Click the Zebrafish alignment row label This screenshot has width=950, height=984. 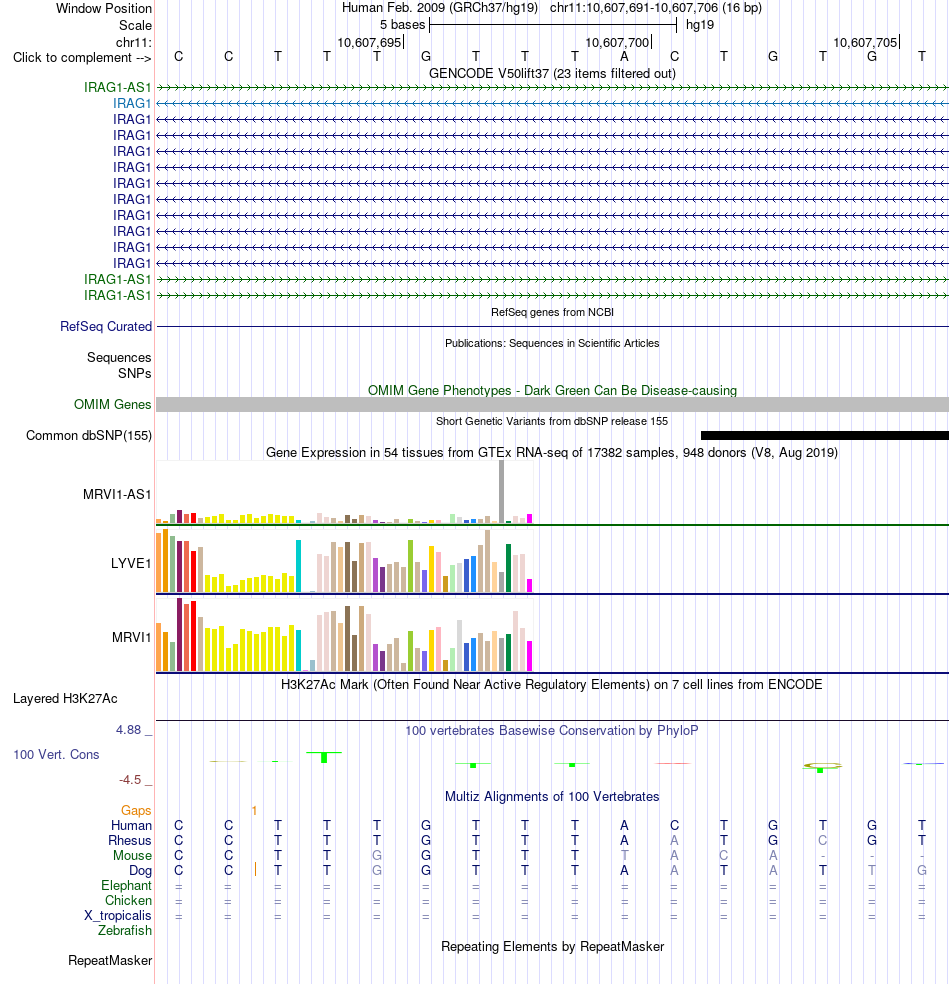[125, 931]
